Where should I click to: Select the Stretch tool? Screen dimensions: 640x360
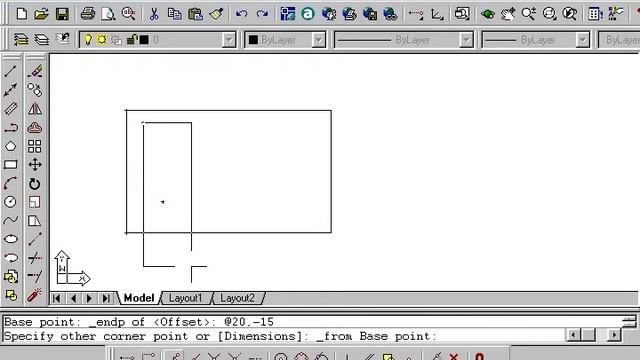[x=35, y=220]
